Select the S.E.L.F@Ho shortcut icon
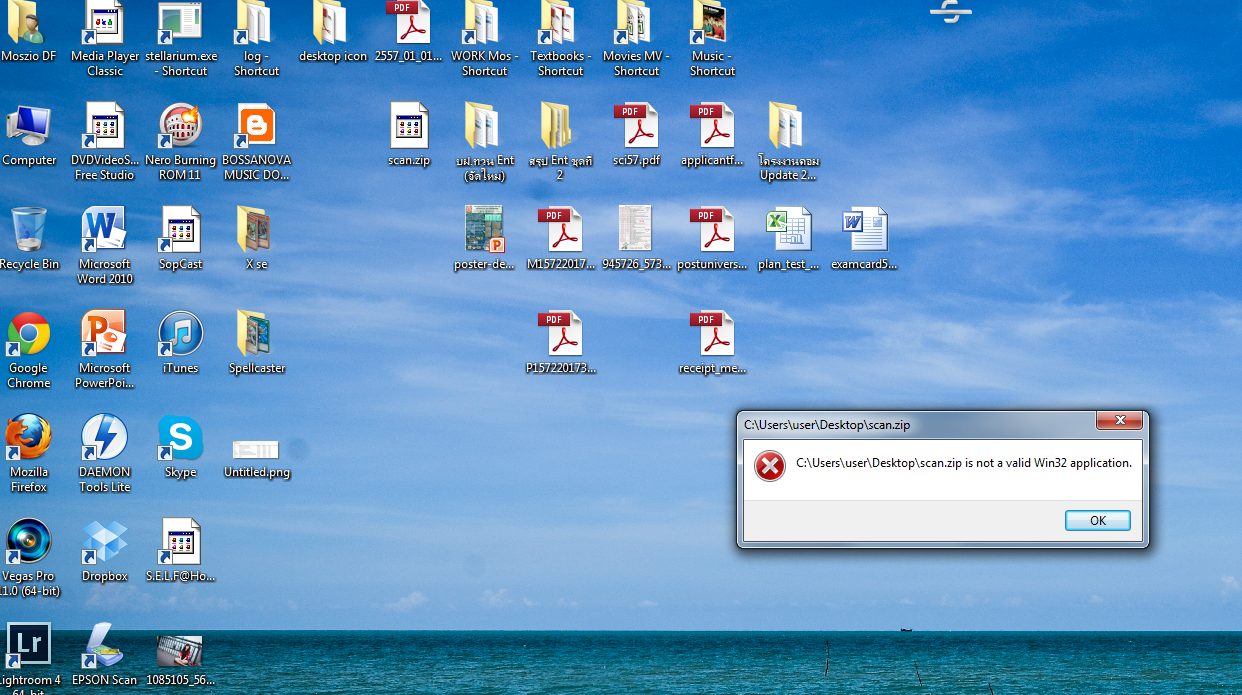 [181, 542]
